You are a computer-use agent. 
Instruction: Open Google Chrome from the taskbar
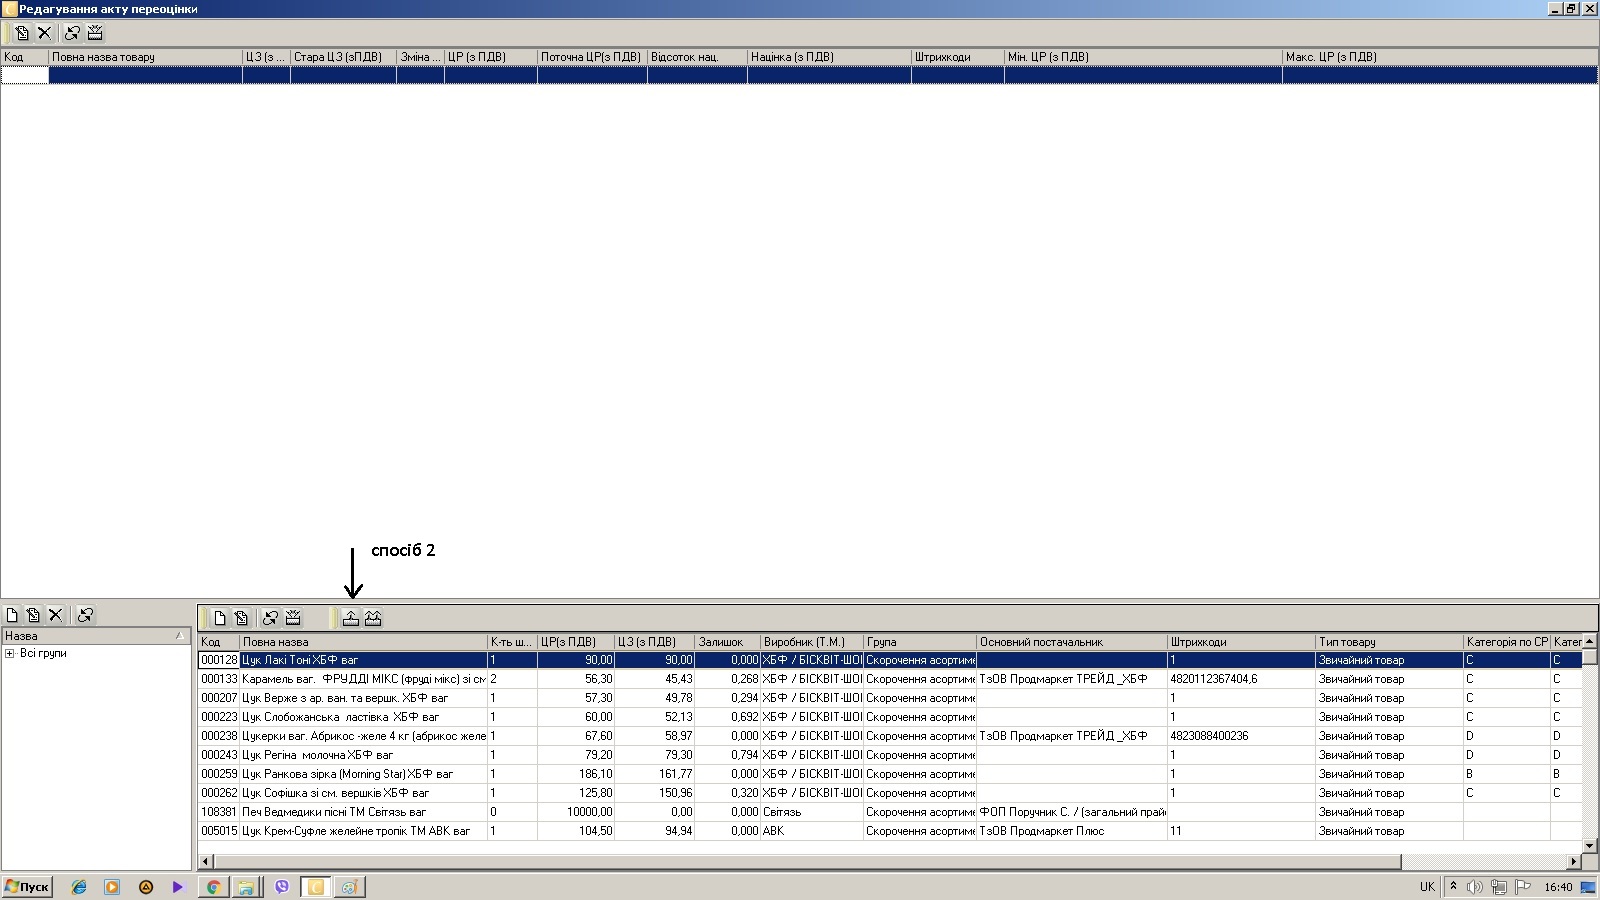pyautogui.click(x=213, y=887)
